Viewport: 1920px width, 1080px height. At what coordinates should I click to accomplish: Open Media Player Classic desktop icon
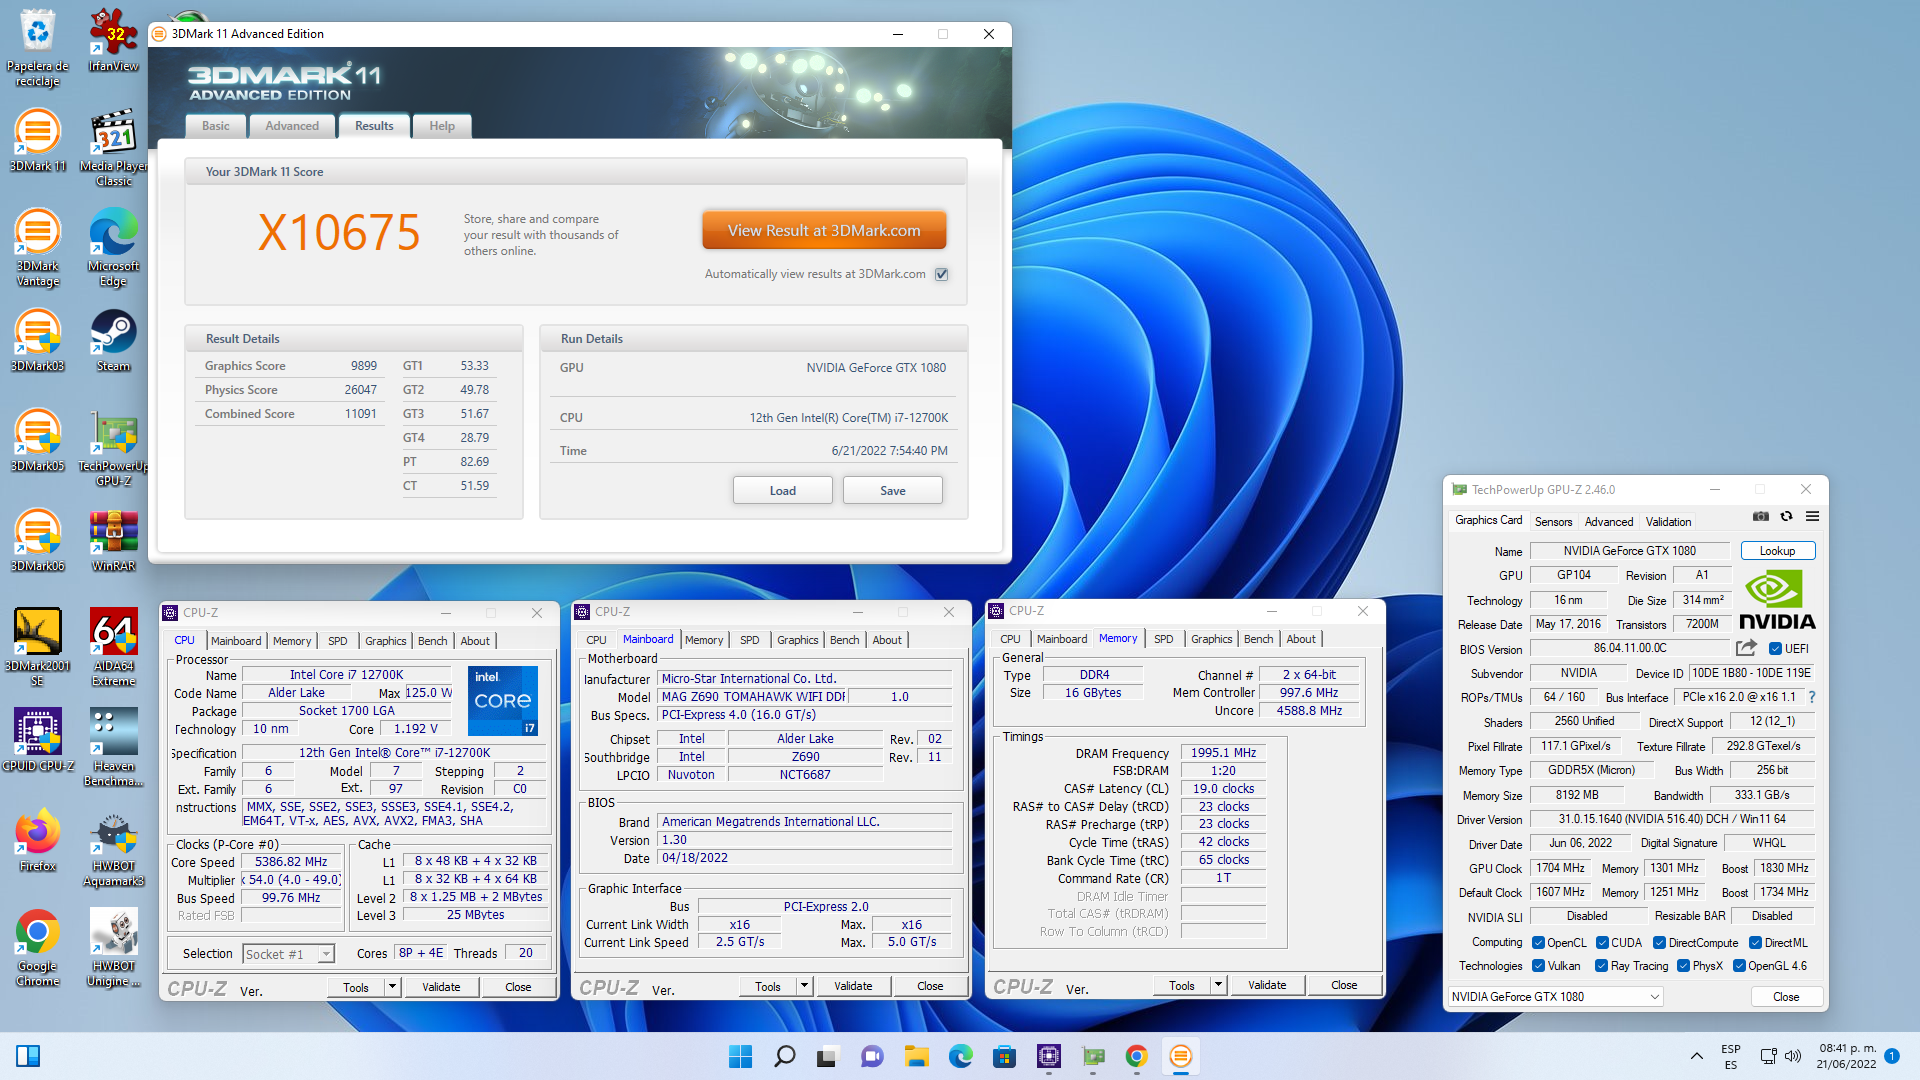(x=113, y=147)
